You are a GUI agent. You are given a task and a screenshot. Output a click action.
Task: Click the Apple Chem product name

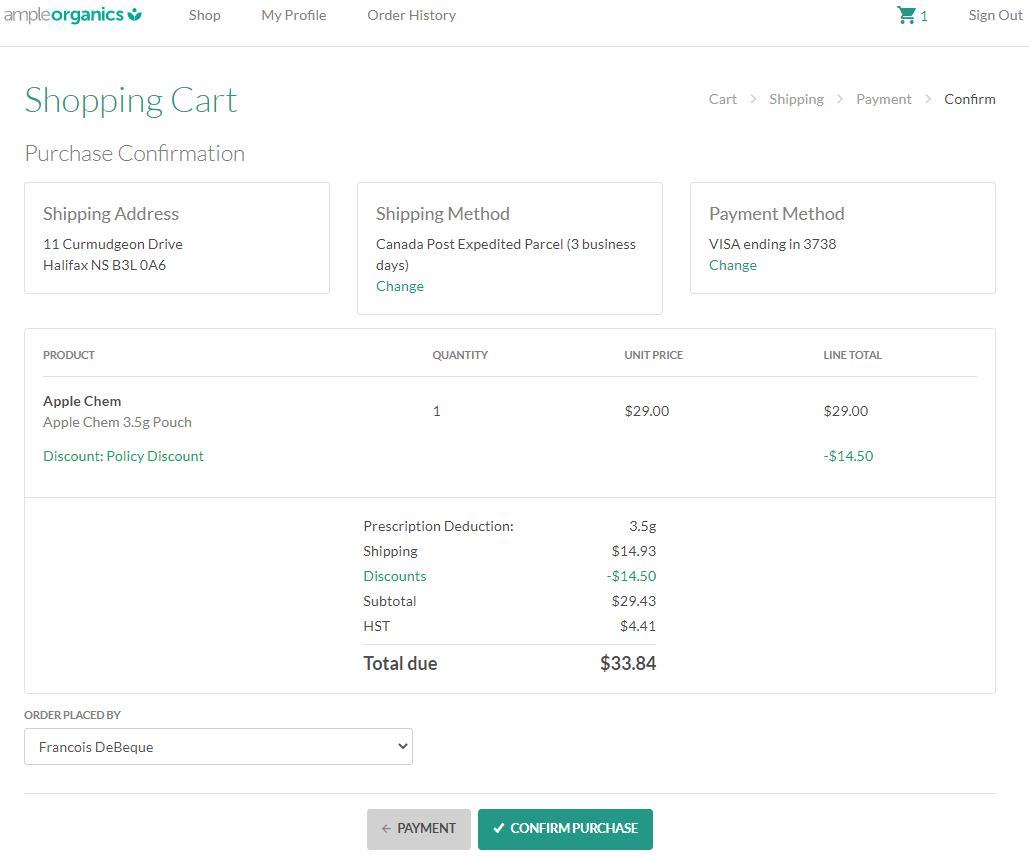[x=82, y=401]
